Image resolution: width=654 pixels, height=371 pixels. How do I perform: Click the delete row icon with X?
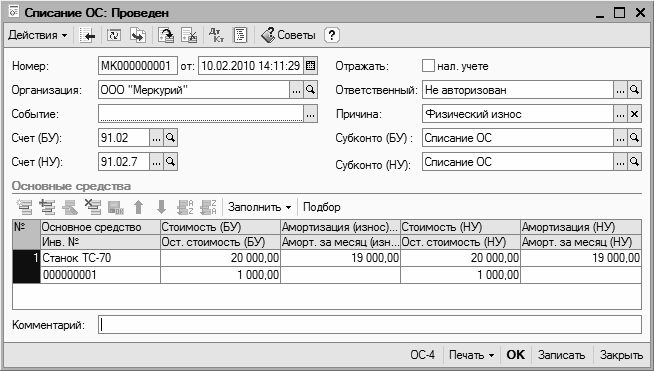click(93, 207)
